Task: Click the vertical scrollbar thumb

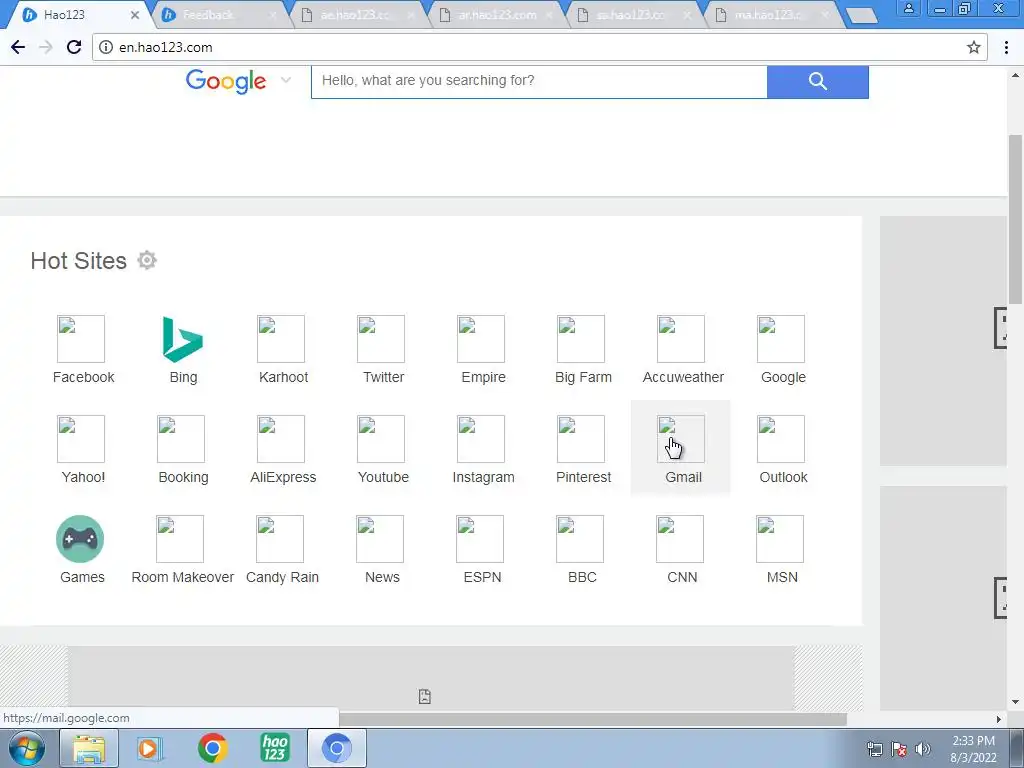Action: point(1016,218)
